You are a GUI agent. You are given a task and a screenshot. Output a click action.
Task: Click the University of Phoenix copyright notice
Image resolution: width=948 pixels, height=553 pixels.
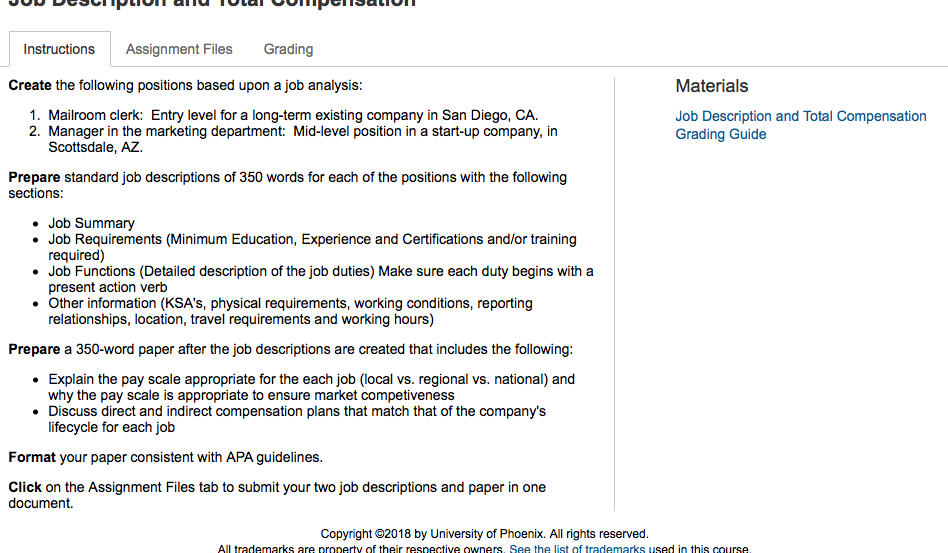(x=484, y=534)
